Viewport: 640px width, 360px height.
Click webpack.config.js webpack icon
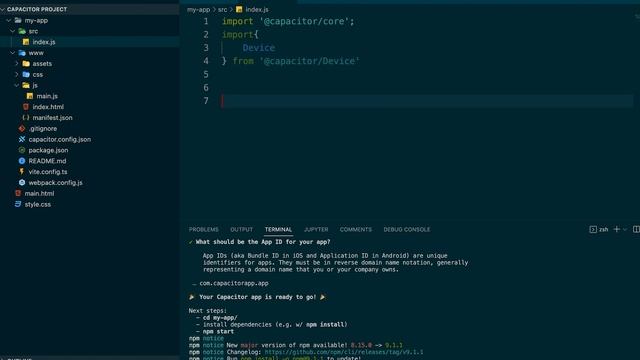click(x=22, y=182)
